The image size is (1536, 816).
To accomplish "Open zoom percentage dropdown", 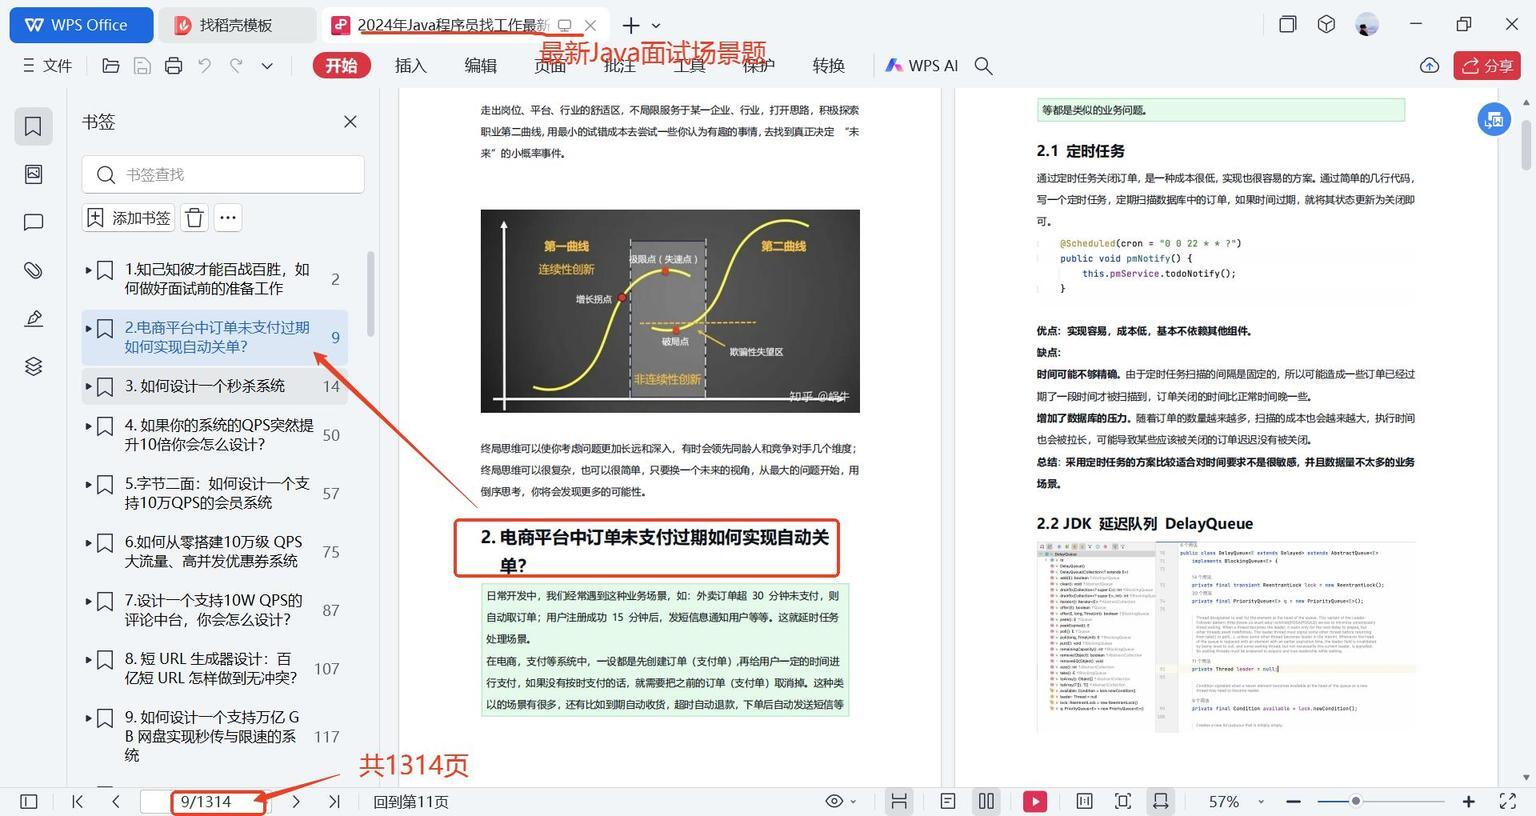I will (x=1260, y=801).
